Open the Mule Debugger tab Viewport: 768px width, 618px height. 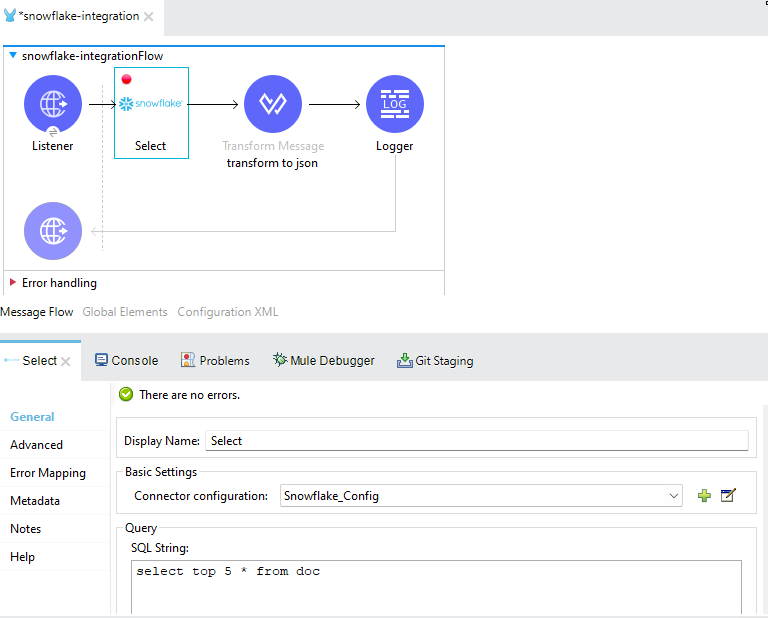pyautogui.click(x=323, y=361)
